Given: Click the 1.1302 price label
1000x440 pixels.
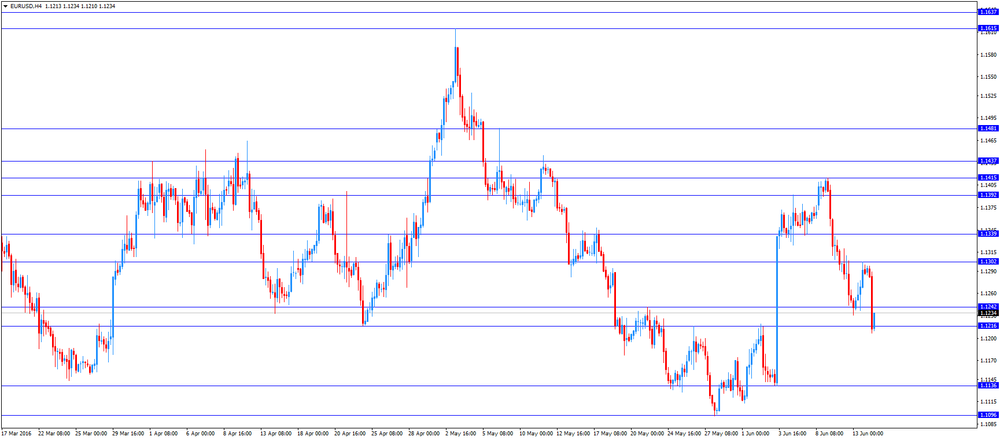Looking at the screenshot, I should (988, 261).
